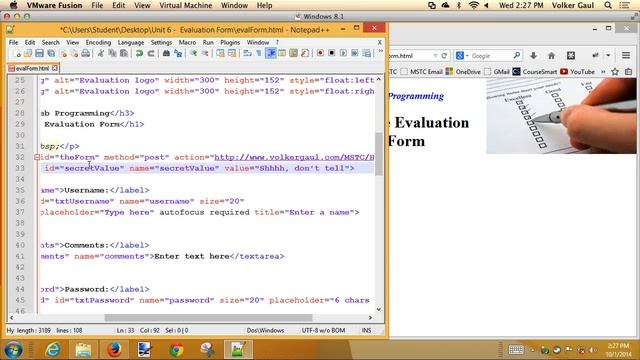Click the INS indicator in the status bar
Image resolution: width=640 pixels, height=360 pixels.
point(366,330)
